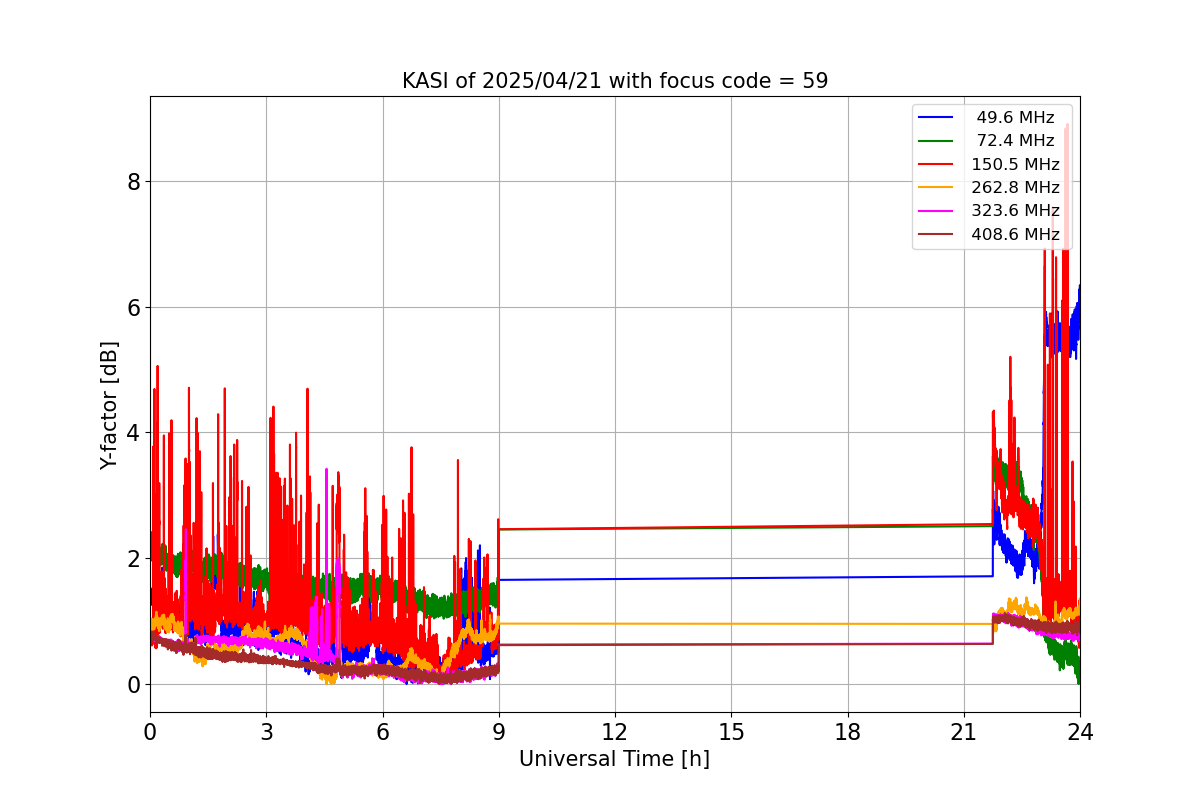Click y-axis tick label 4
The height and width of the screenshot is (800, 1200).
[133, 433]
